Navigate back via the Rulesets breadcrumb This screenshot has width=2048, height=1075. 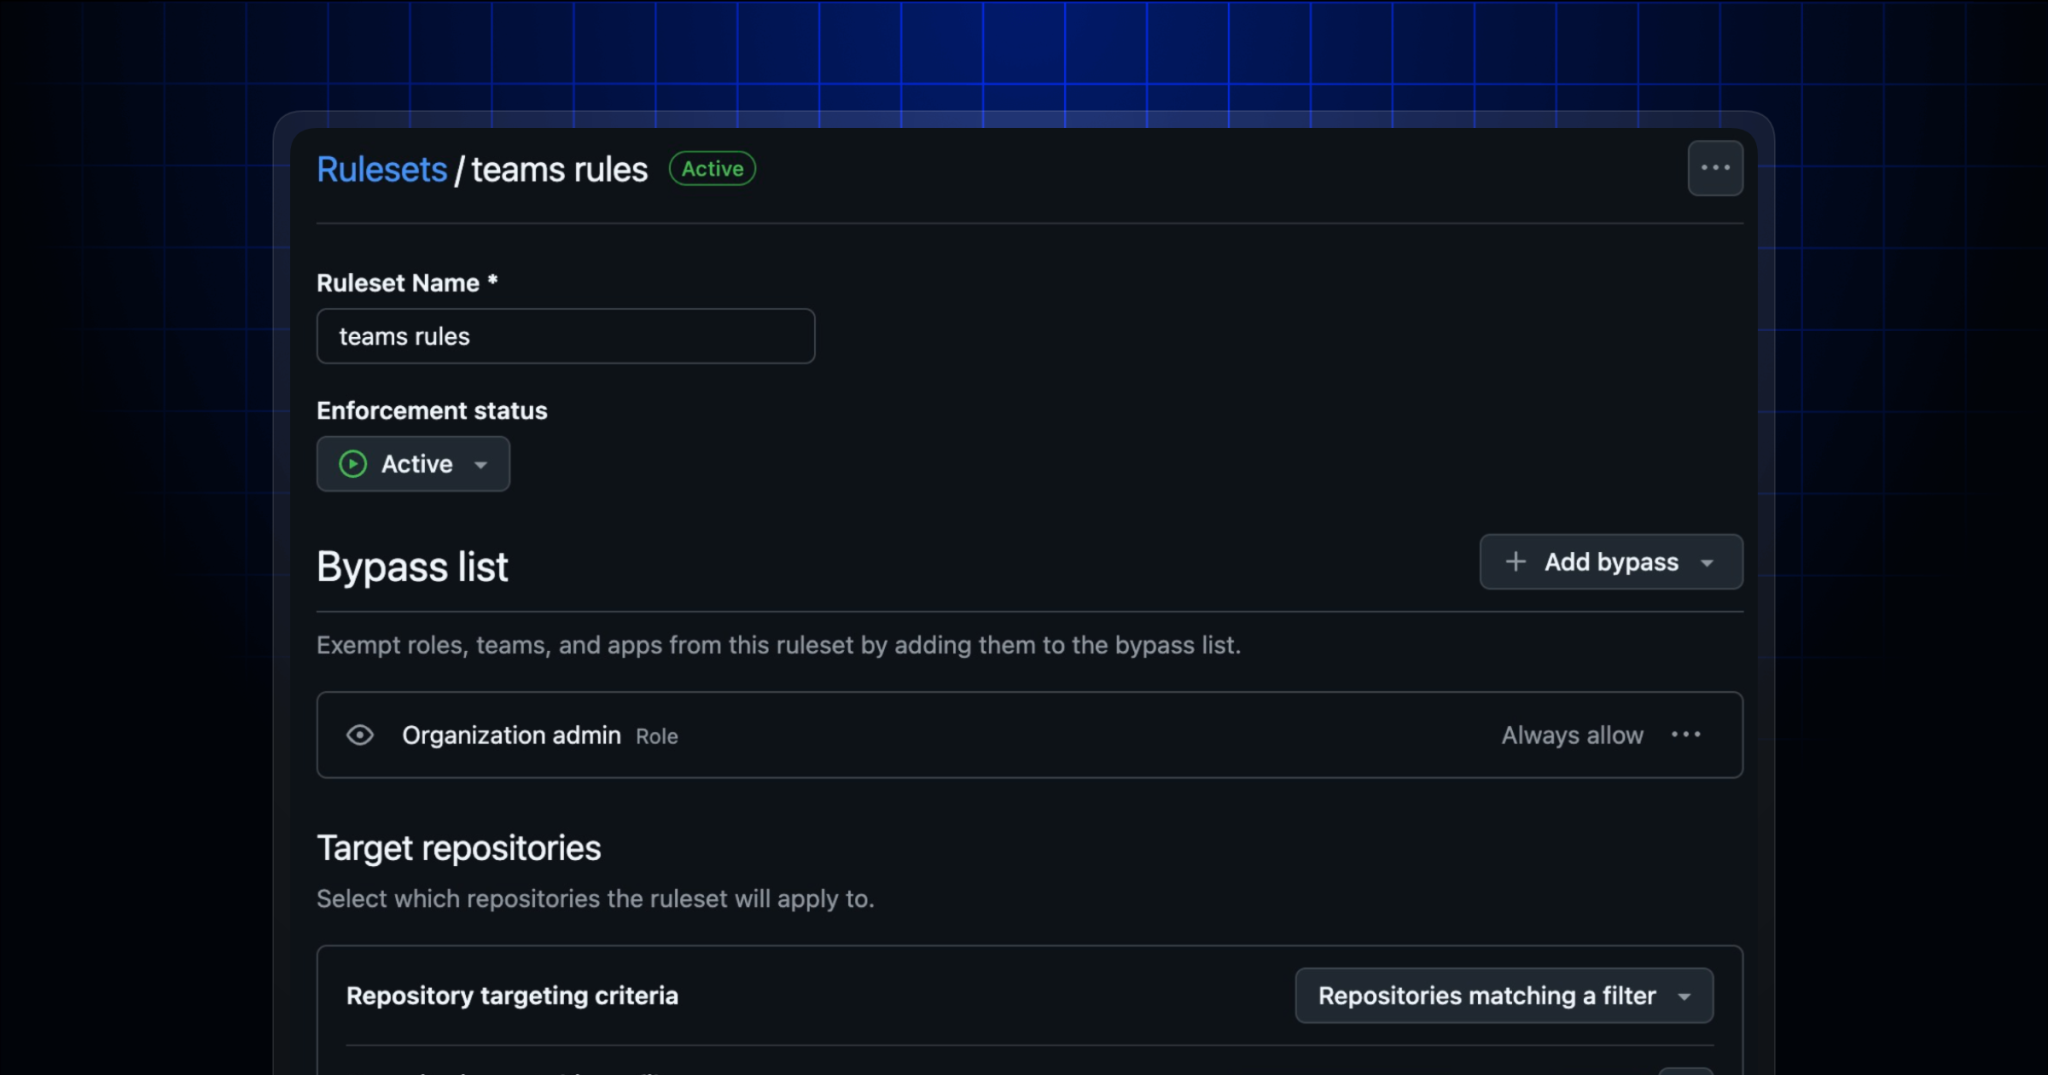pos(381,169)
